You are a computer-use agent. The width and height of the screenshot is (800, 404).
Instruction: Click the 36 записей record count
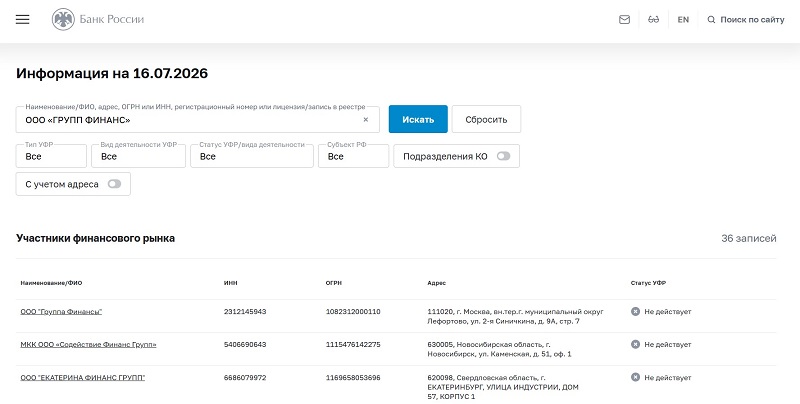tap(748, 238)
